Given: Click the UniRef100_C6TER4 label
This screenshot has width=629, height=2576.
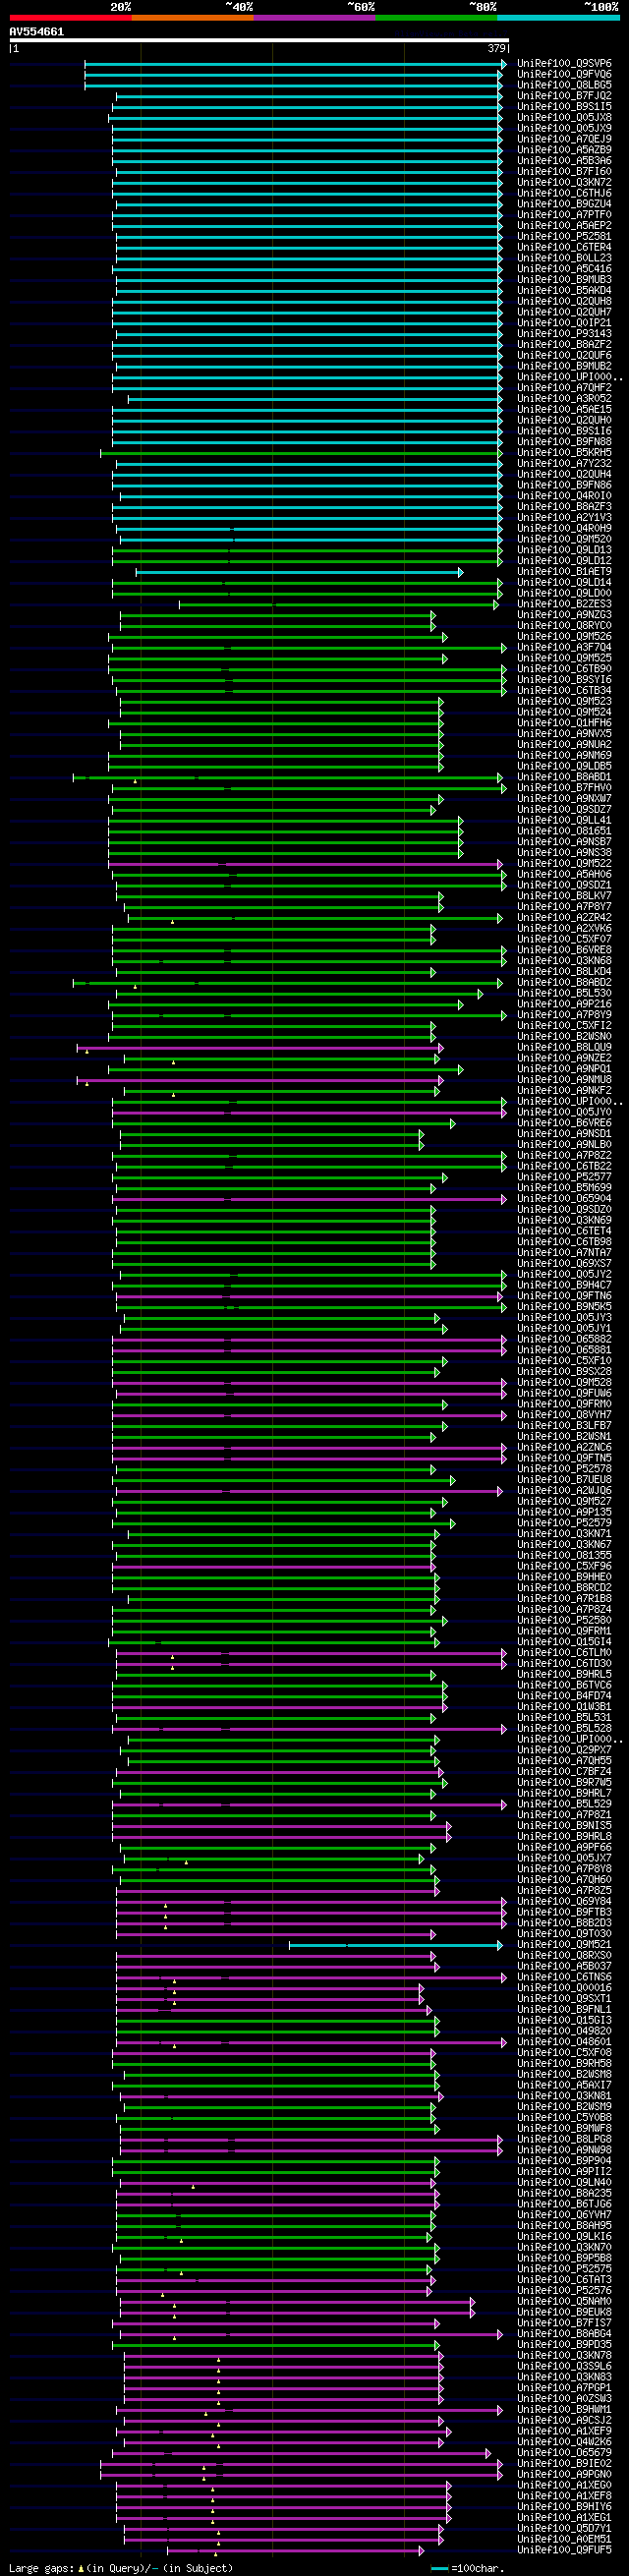Looking at the screenshot, I should 564,248.
